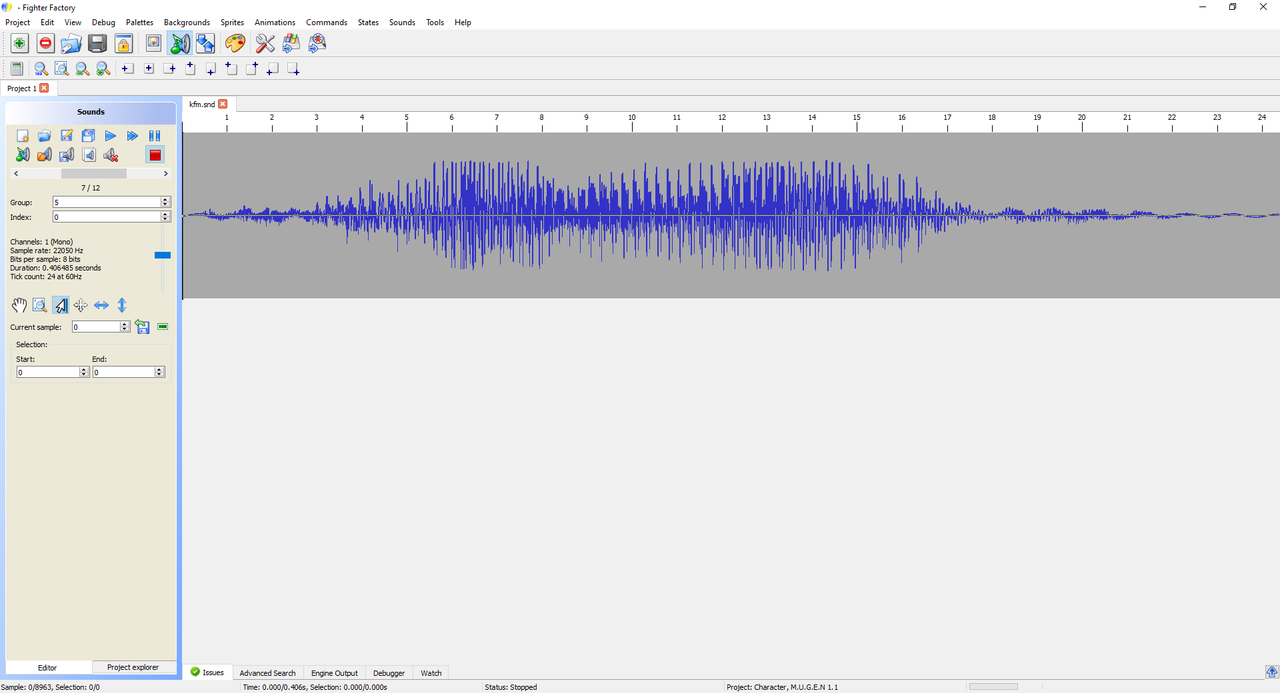Click the blue fast-forward double arrow button
The width and height of the screenshot is (1280, 693).
[x=133, y=136]
